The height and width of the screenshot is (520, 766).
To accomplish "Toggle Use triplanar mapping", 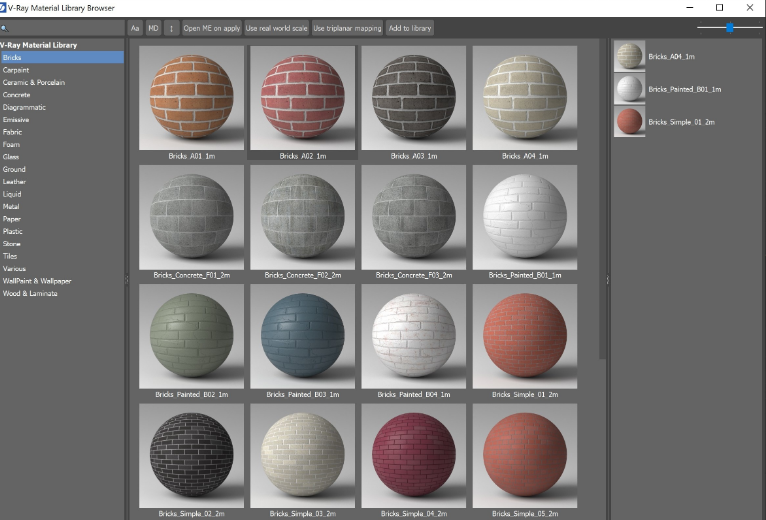I will pos(347,28).
